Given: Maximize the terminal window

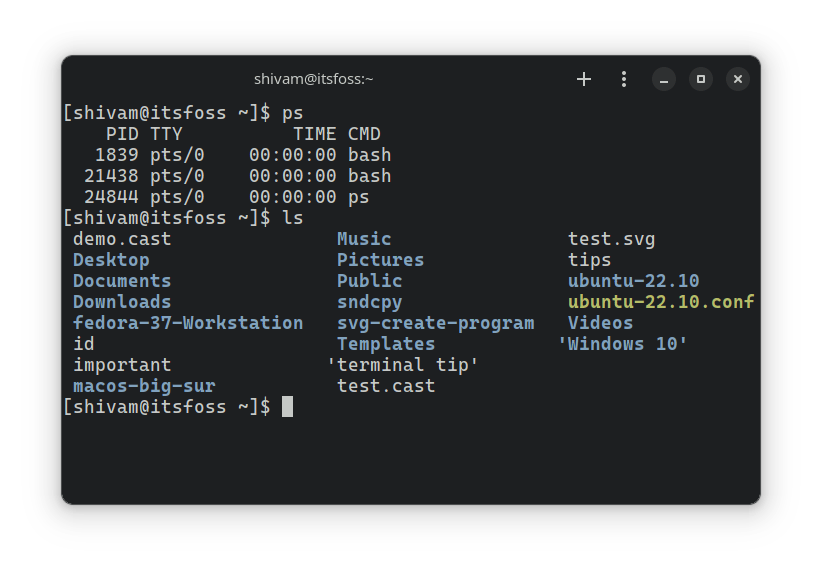Looking at the screenshot, I should (x=701, y=79).
